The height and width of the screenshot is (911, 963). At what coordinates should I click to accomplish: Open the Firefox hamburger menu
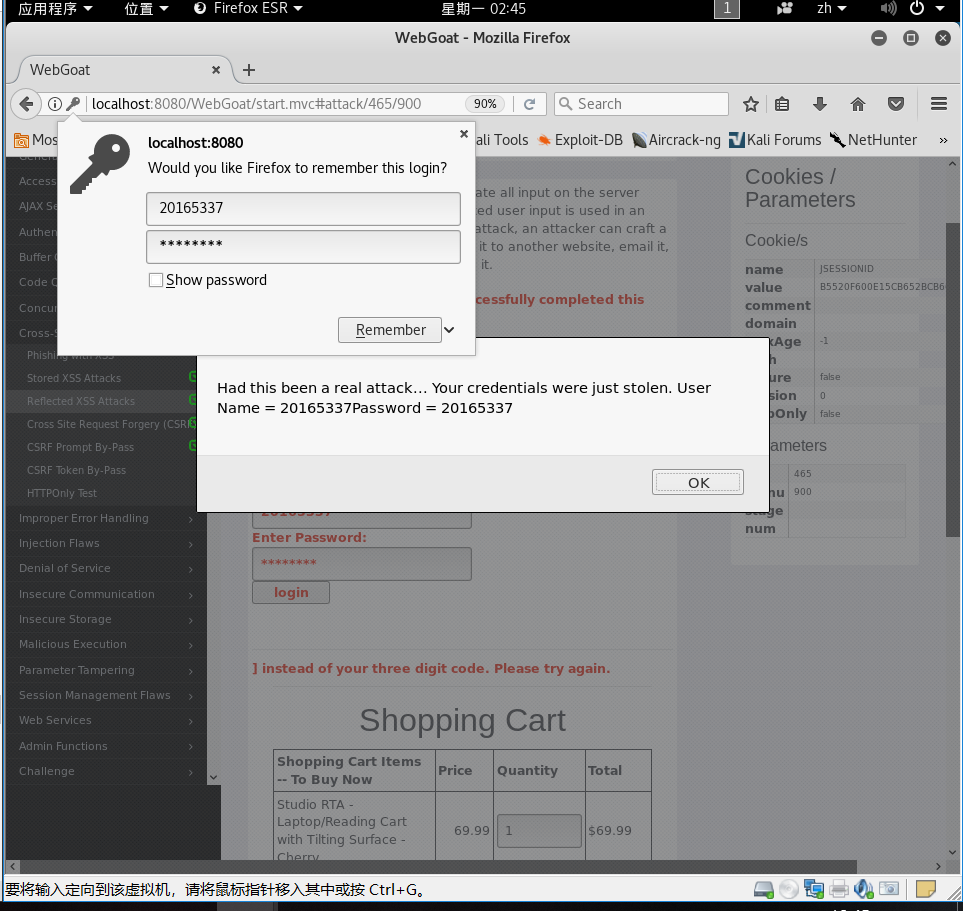[939, 104]
